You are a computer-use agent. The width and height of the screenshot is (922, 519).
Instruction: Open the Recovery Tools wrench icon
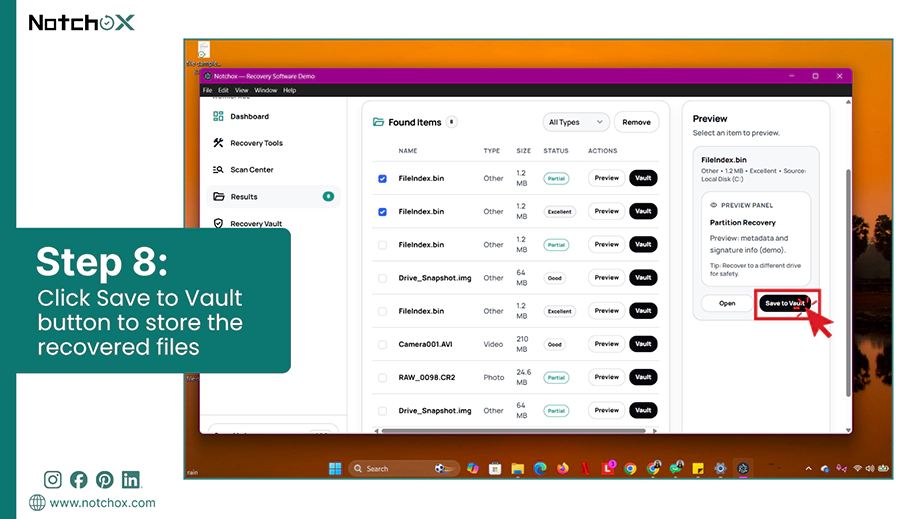[218, 143]
